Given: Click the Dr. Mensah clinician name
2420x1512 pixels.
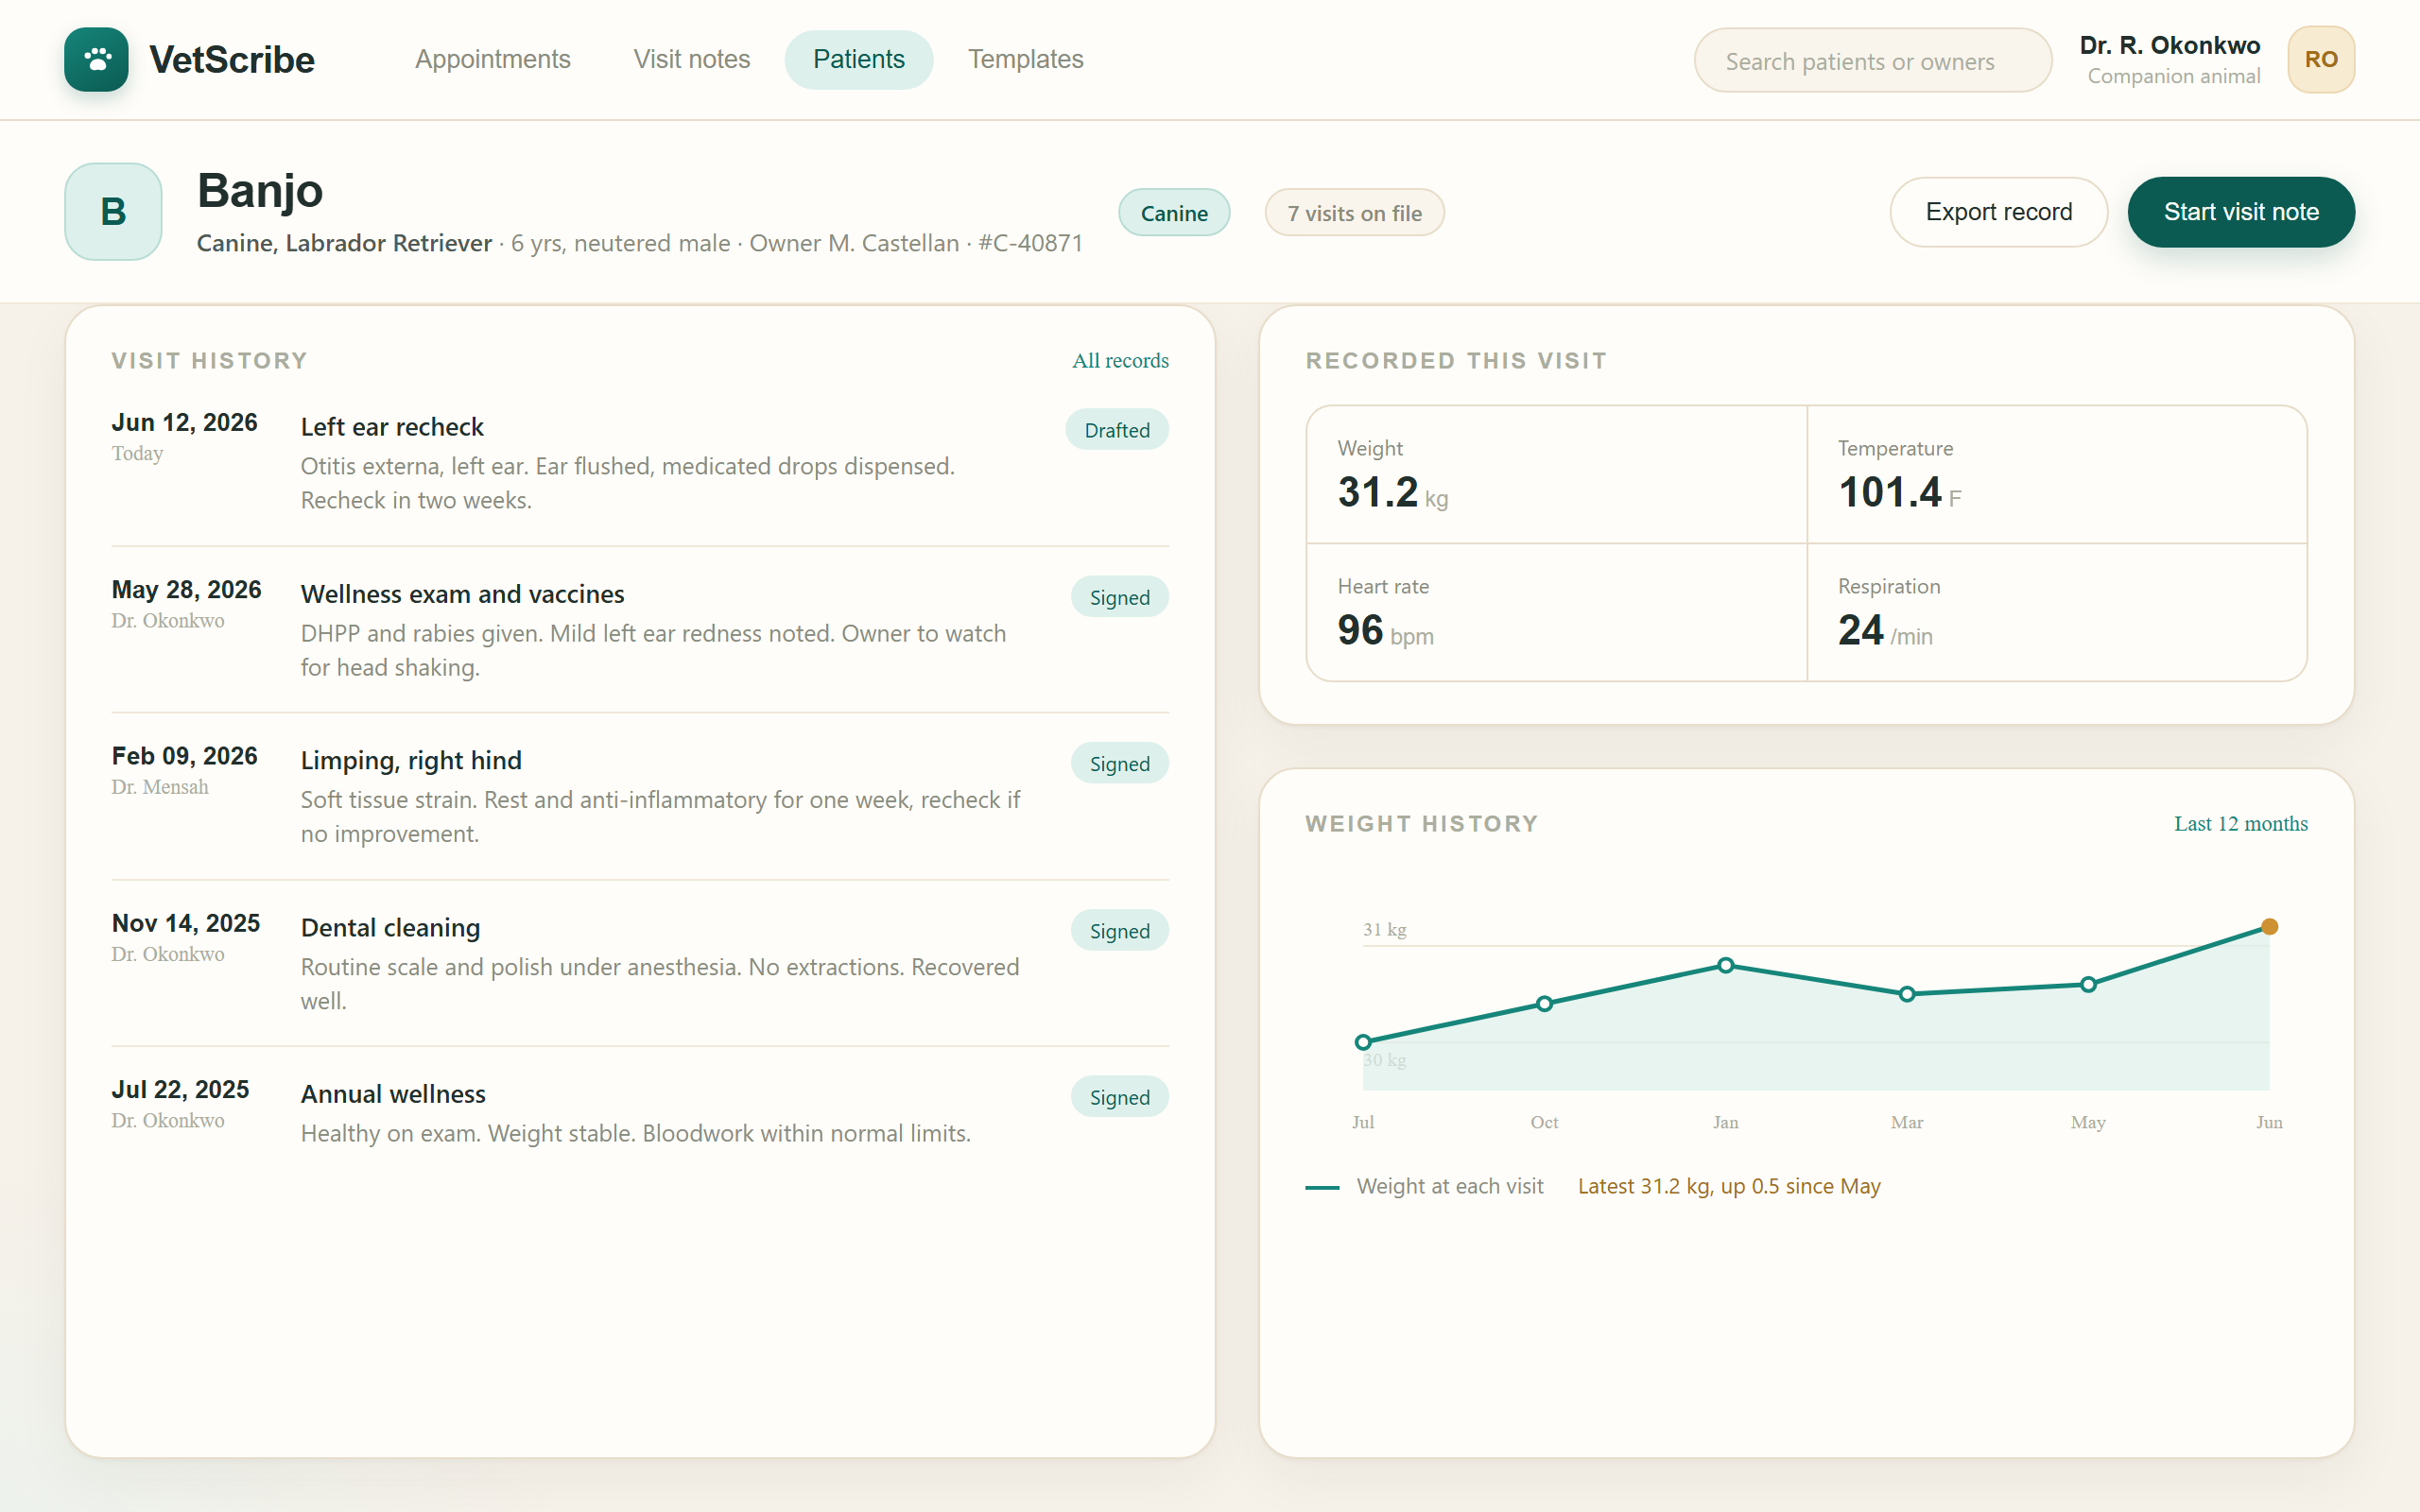Looking at the screenshot, I should 160,787.
